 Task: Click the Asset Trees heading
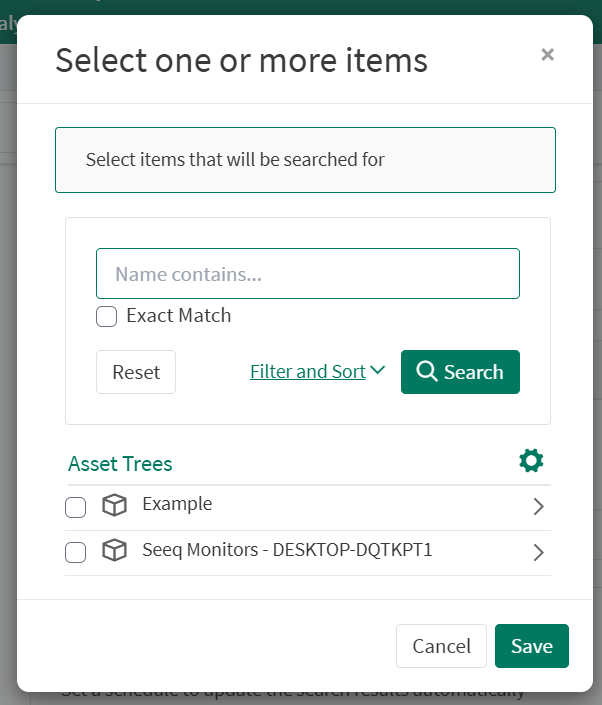point(120,464)
